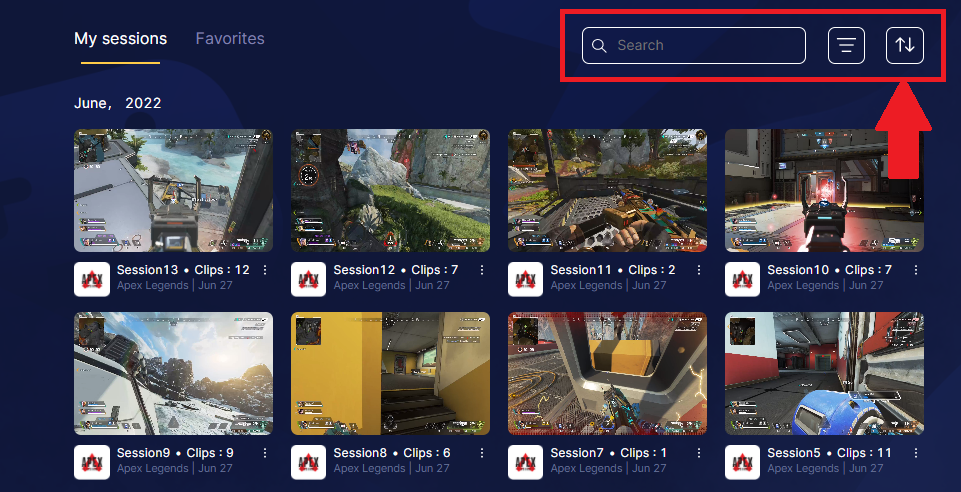
Task: Click 'Apex Legends | Jun 27' under Session8
Action: pyautogui.click(x=392, y=469)
